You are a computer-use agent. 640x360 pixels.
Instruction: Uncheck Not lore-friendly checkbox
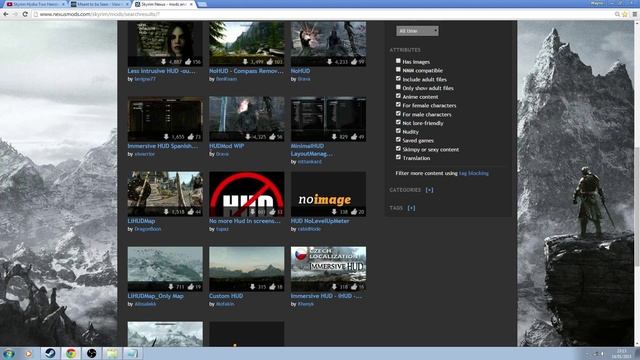click(x=398, y=122)
